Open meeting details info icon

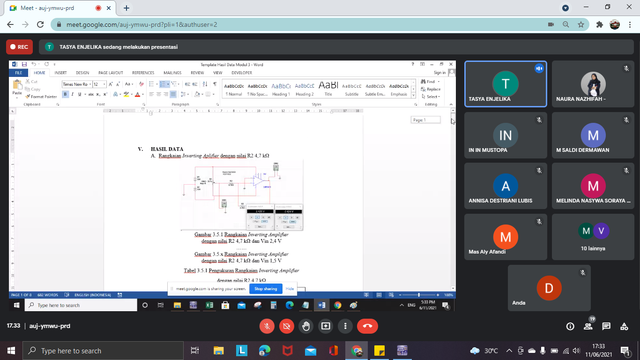tap(570, 326)
